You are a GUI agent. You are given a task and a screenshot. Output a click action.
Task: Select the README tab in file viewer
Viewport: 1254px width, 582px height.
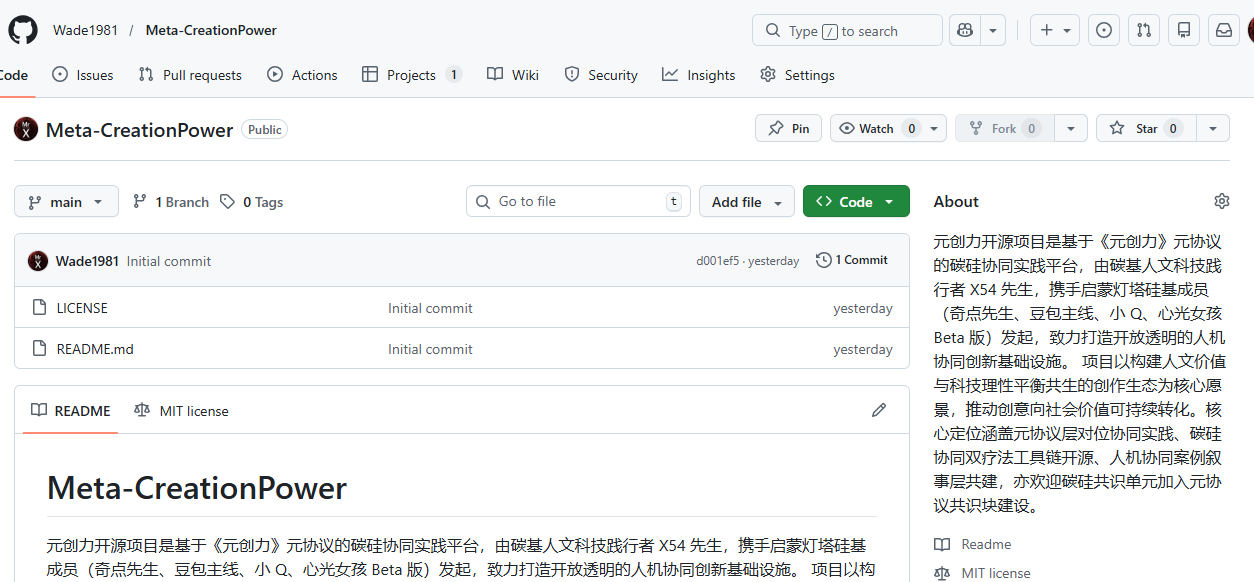(x=70, y=410)
